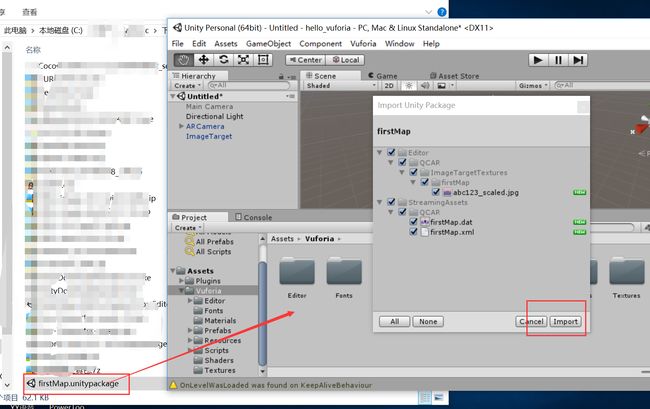Switch to the Asset Store tab
This screenshot has width=650, height=409.
coord(454,76)
